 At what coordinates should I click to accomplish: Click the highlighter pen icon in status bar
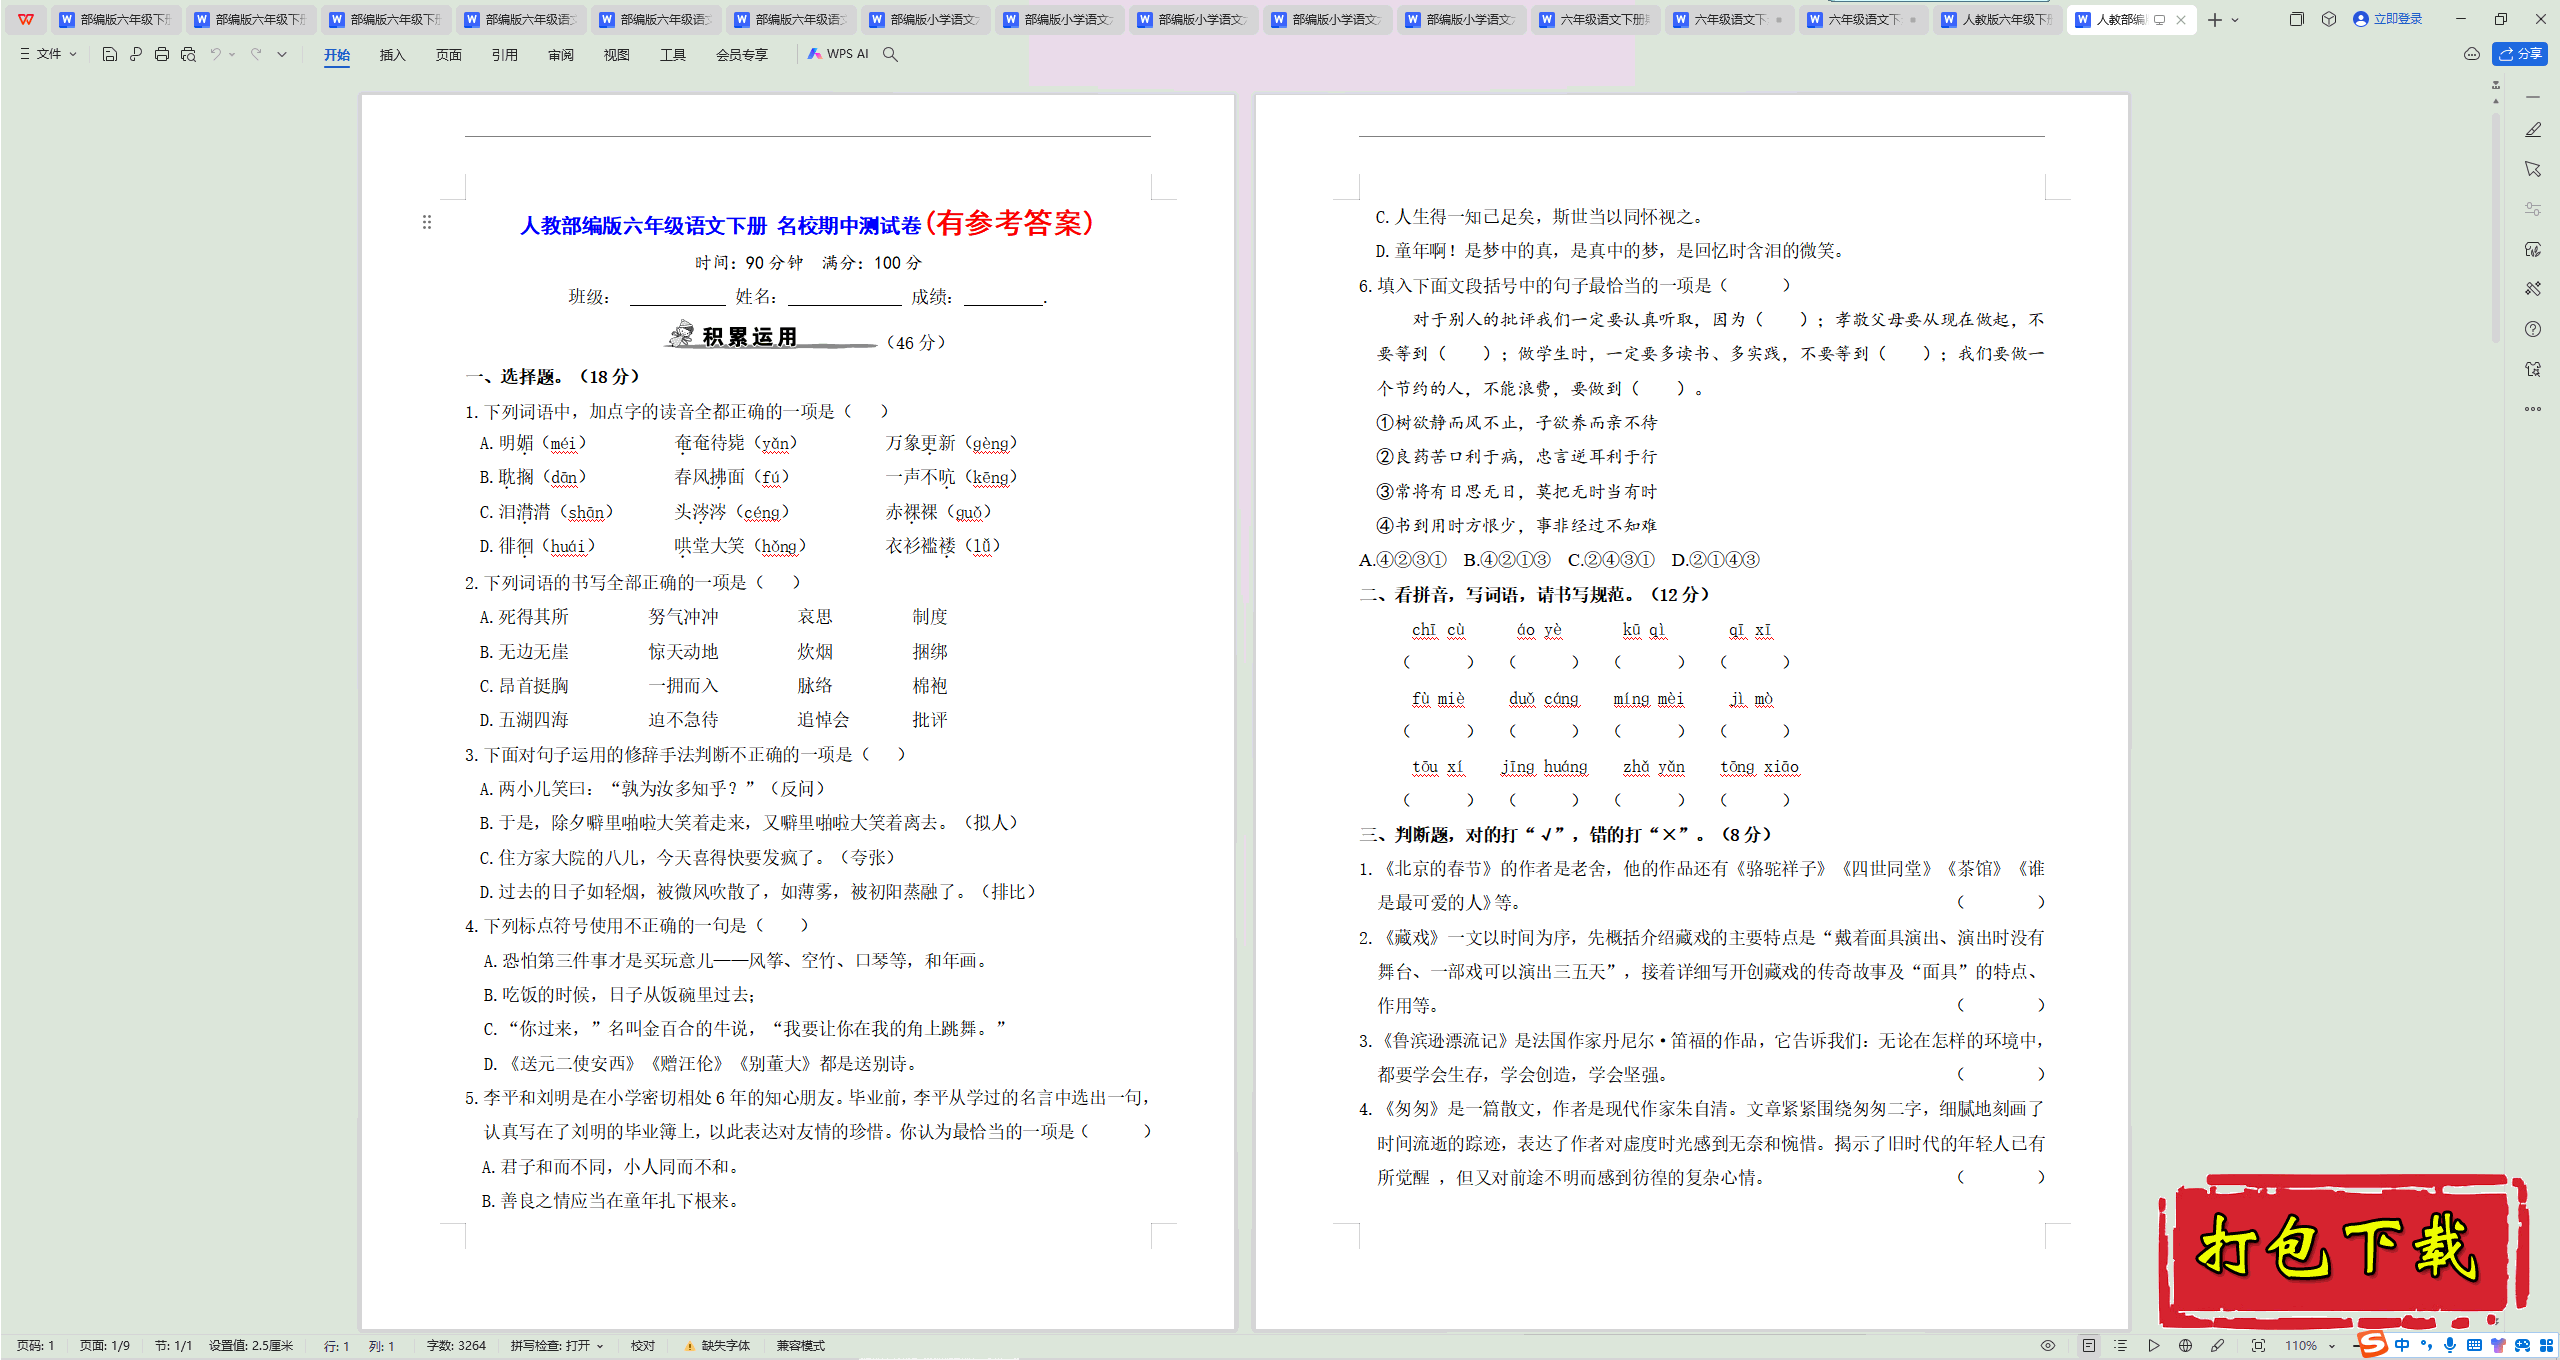click(x=2218, y=1346)
